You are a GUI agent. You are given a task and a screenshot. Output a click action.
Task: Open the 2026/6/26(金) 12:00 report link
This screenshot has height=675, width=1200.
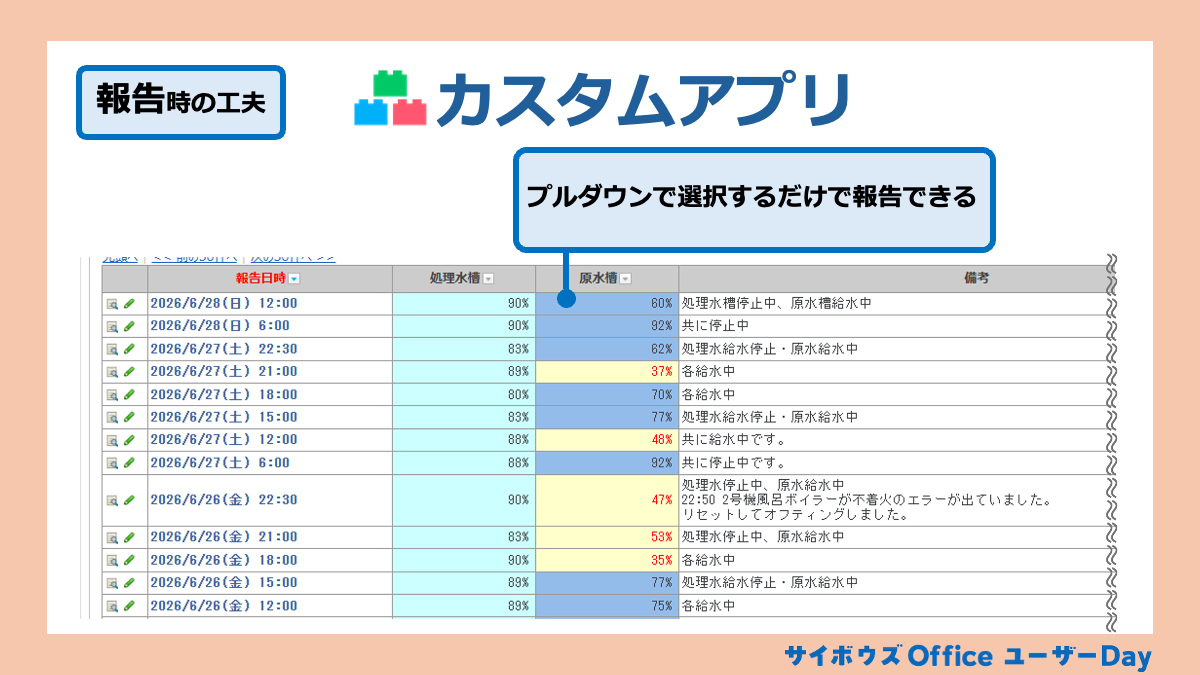pyautogui.click(x=223, y=606)
